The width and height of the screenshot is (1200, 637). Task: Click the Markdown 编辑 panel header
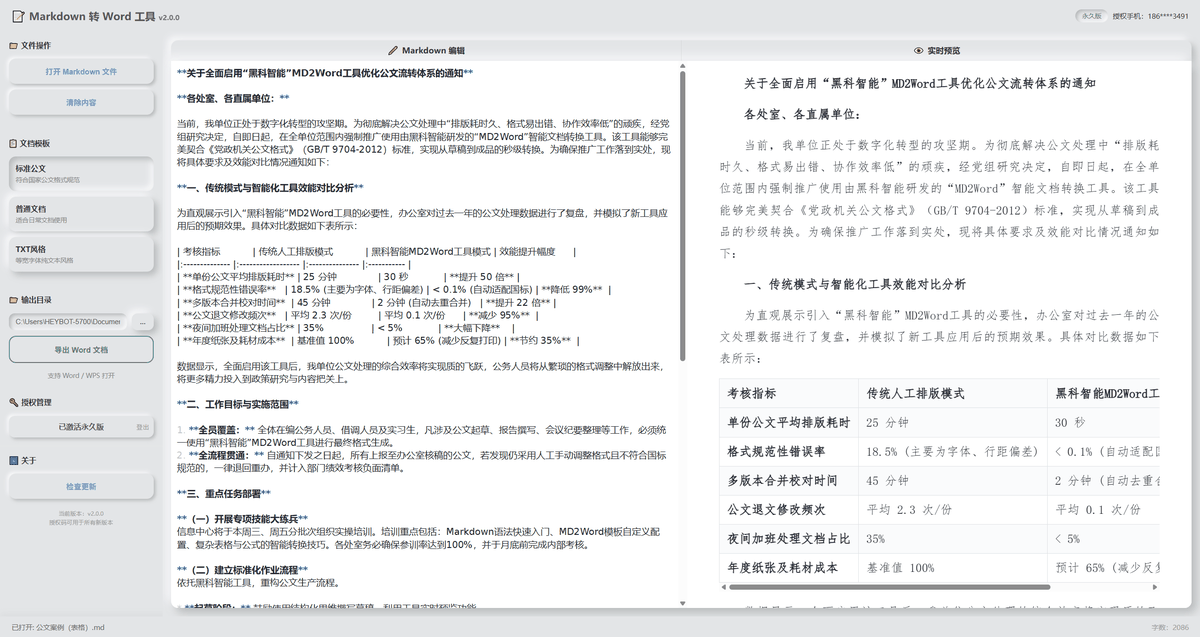(x=426, y=50)
